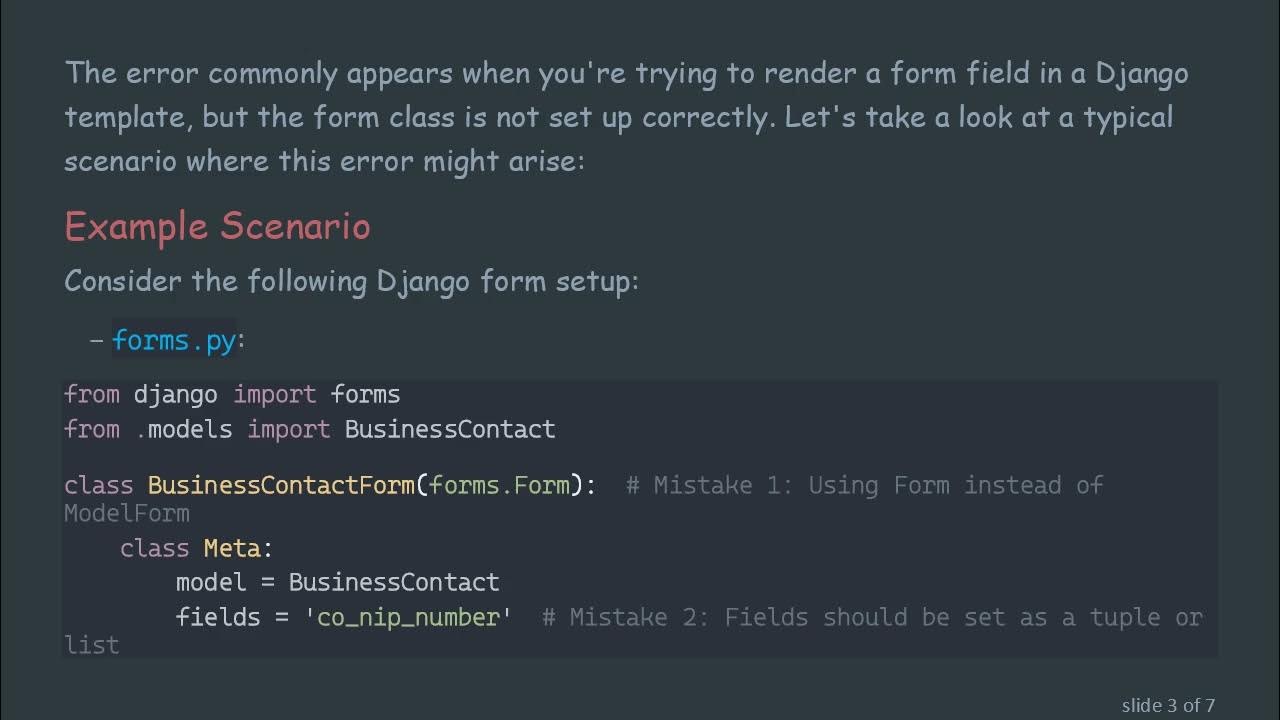Click the "from .models import BusinessContact" line
Screen dimensions: 1280x720
(309, 429)
